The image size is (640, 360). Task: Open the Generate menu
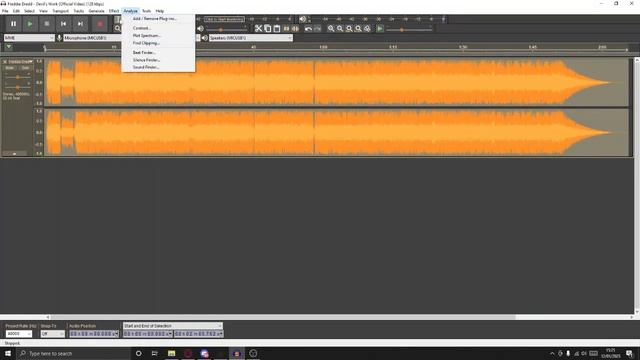[97, 11]
